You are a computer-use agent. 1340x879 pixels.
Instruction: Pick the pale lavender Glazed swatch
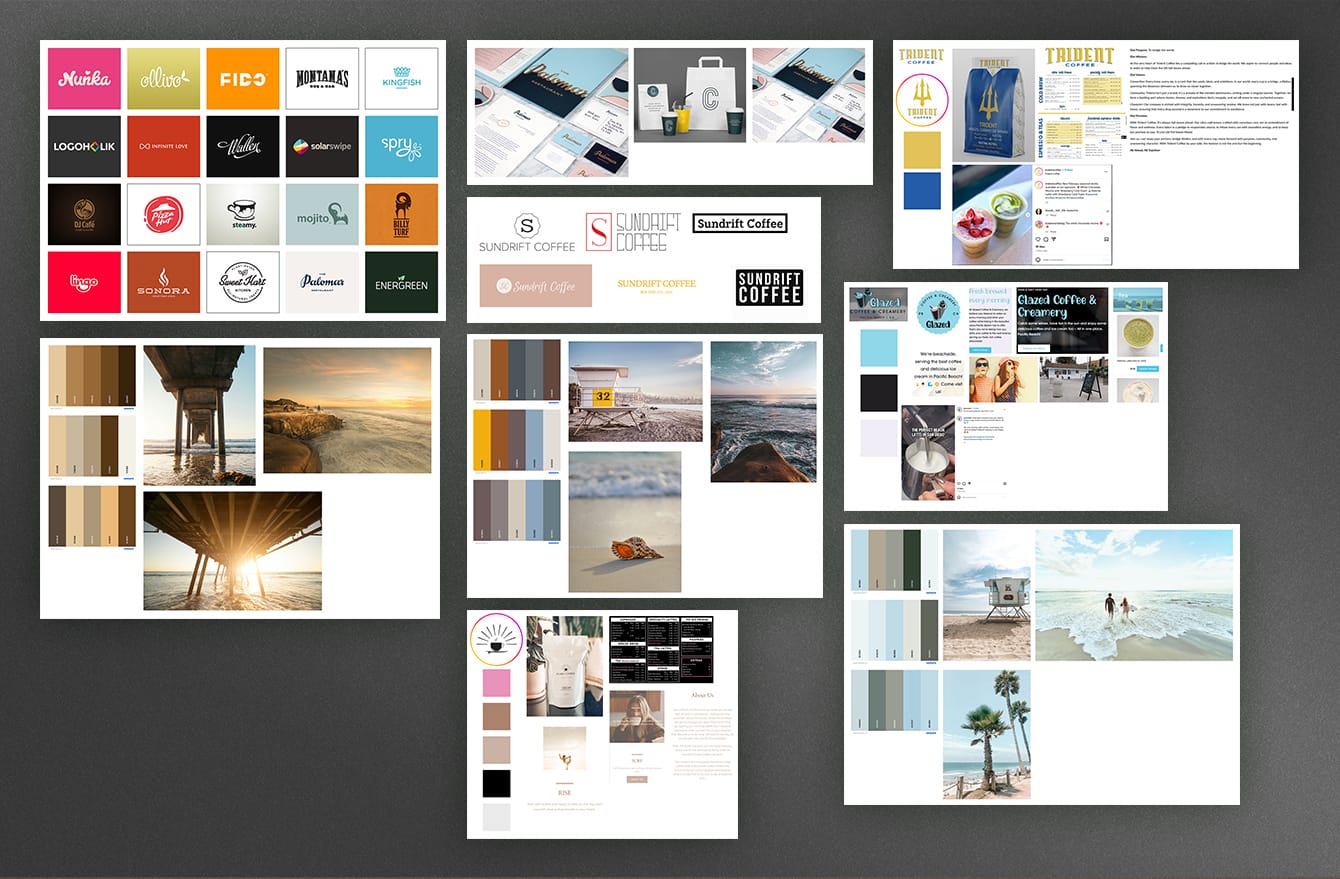pos(879,438)
